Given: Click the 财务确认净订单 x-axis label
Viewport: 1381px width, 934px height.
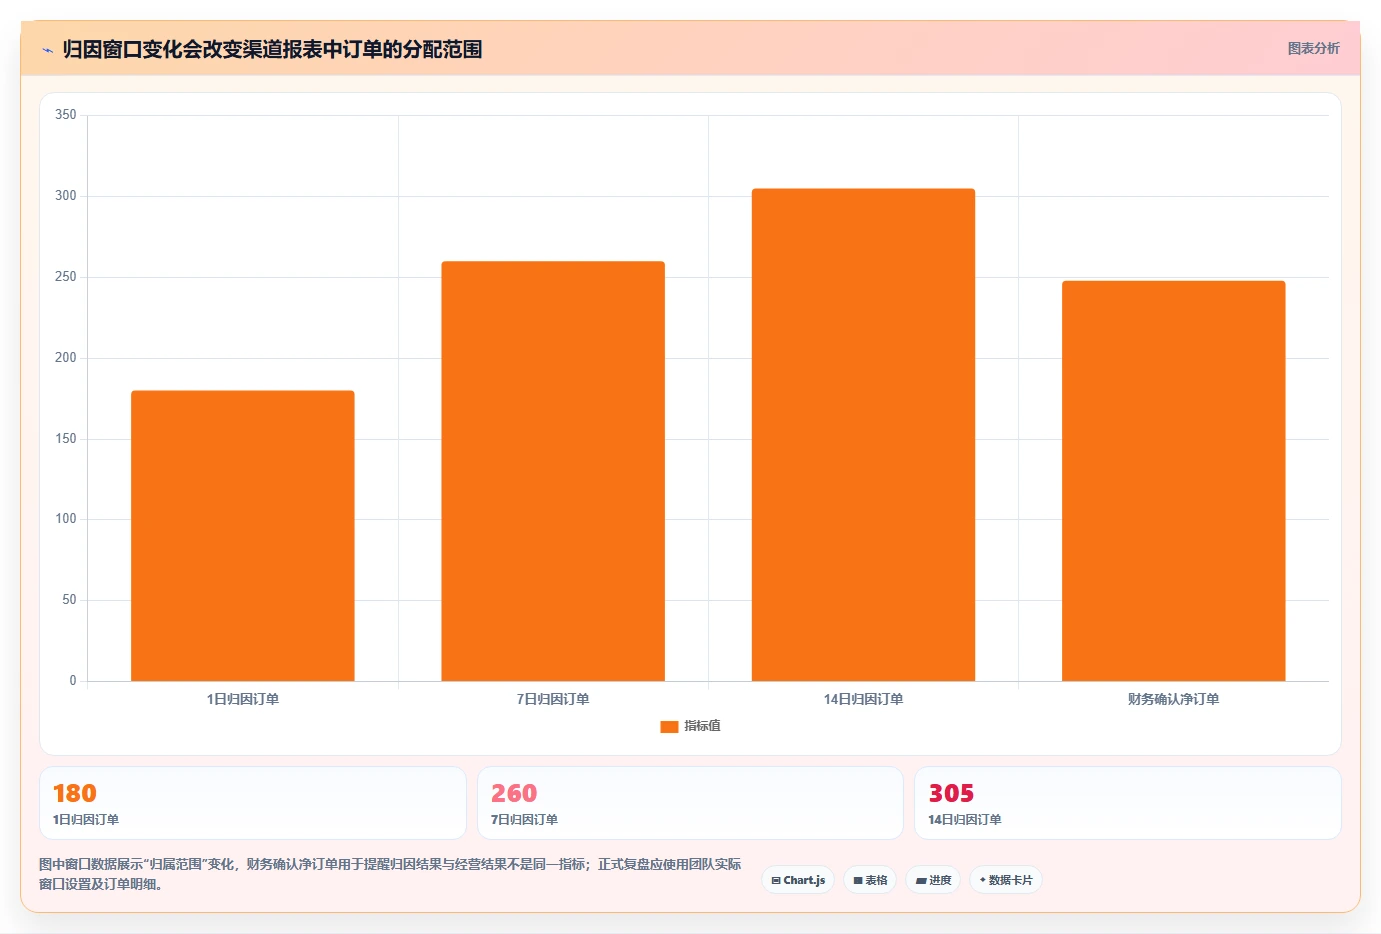Looking at the screenshot, I should [x=1173, y=699].
